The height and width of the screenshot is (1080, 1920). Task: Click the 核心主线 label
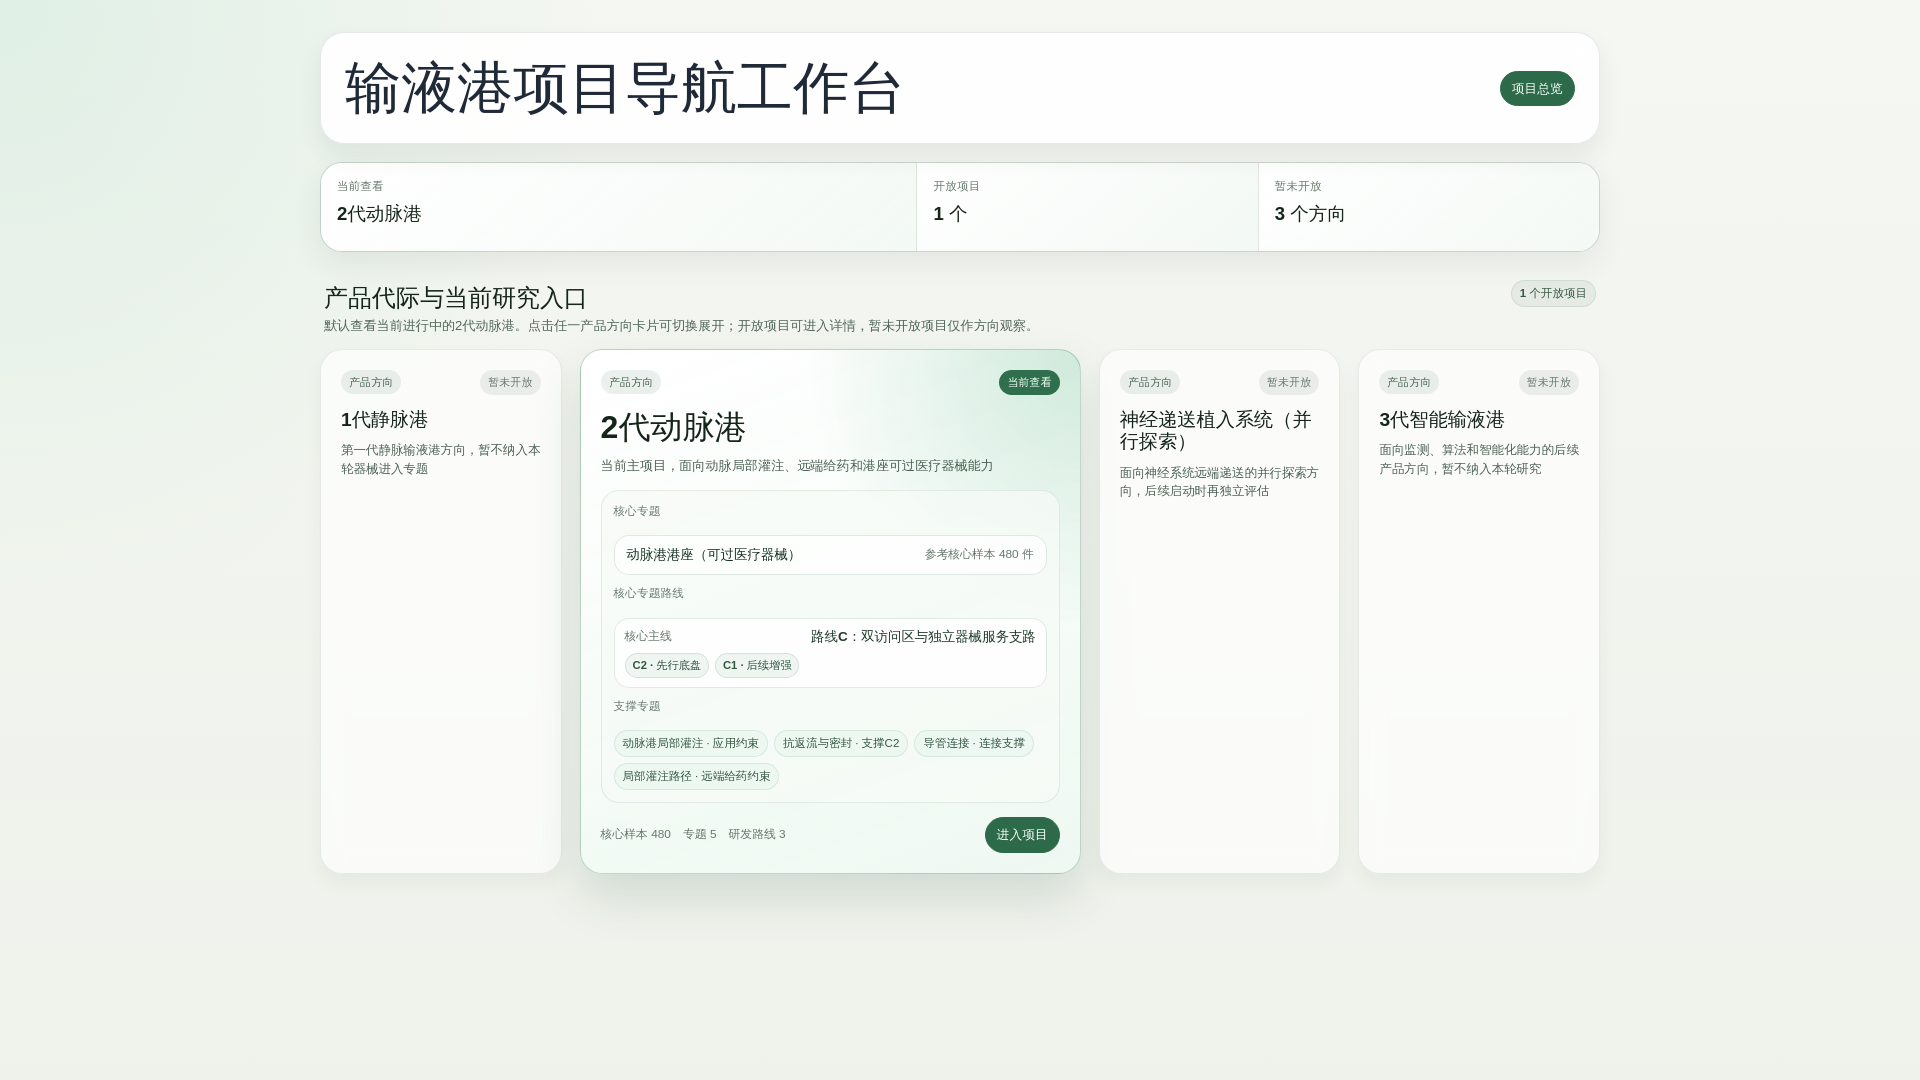tap(648, 637)
